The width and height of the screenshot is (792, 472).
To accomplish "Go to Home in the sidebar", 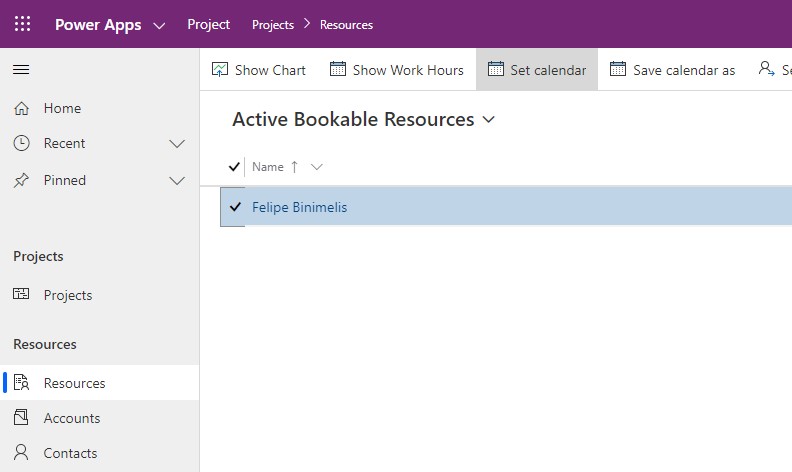I will click(100, 108).
